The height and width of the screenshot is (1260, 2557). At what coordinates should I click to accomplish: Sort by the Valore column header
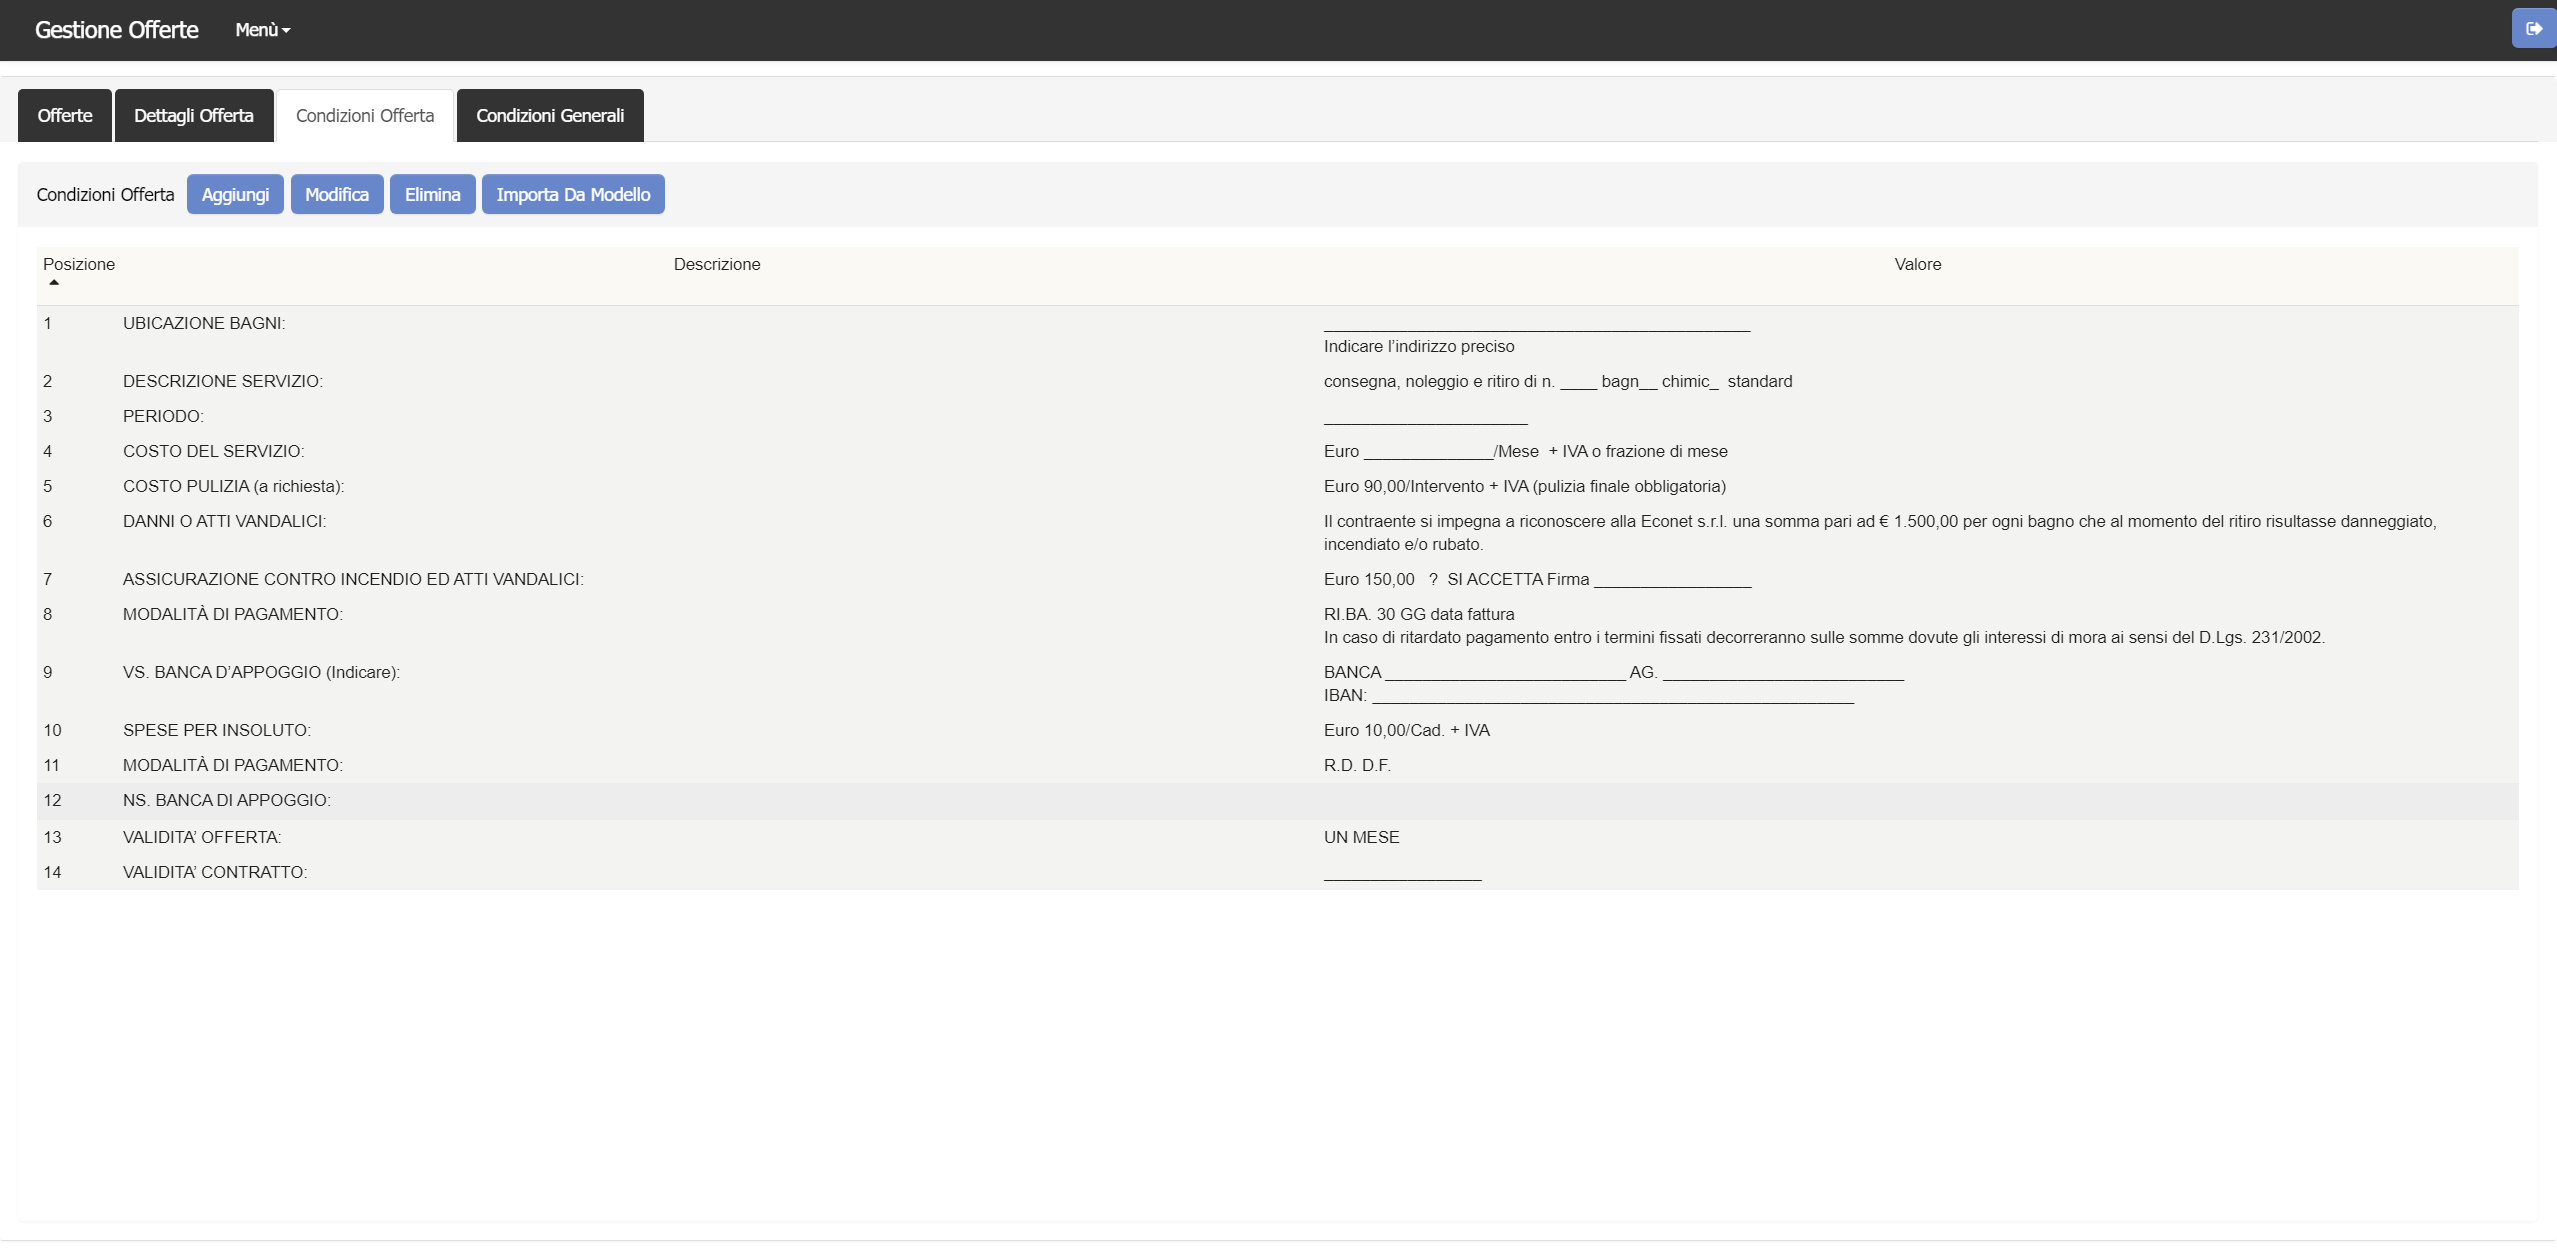click(1917, 265)
